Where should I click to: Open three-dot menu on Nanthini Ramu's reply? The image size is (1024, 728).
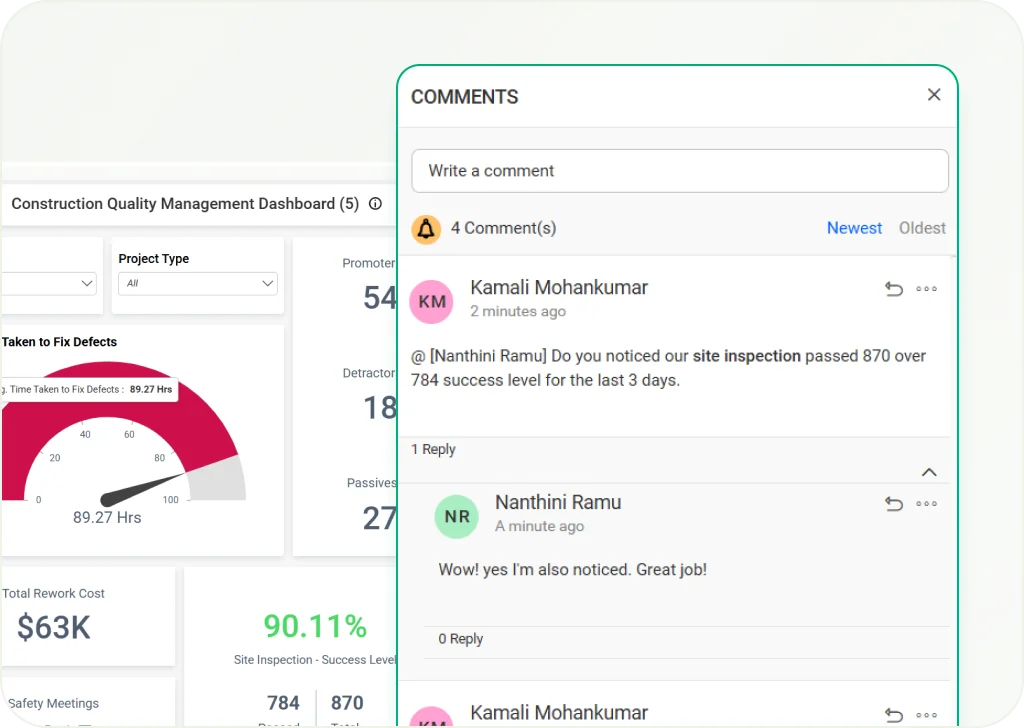927,504
